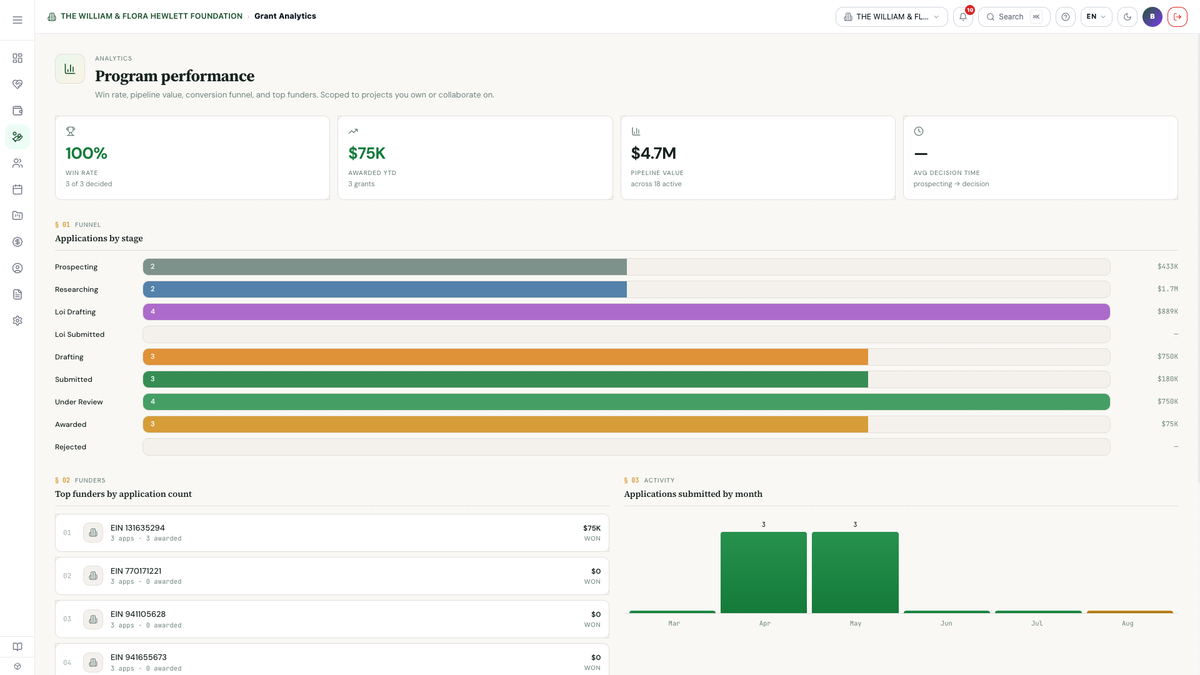The image size is (1200, 675).
Task: Click the purple Loi Drafting funnel bar
Action: click(626, 312)
